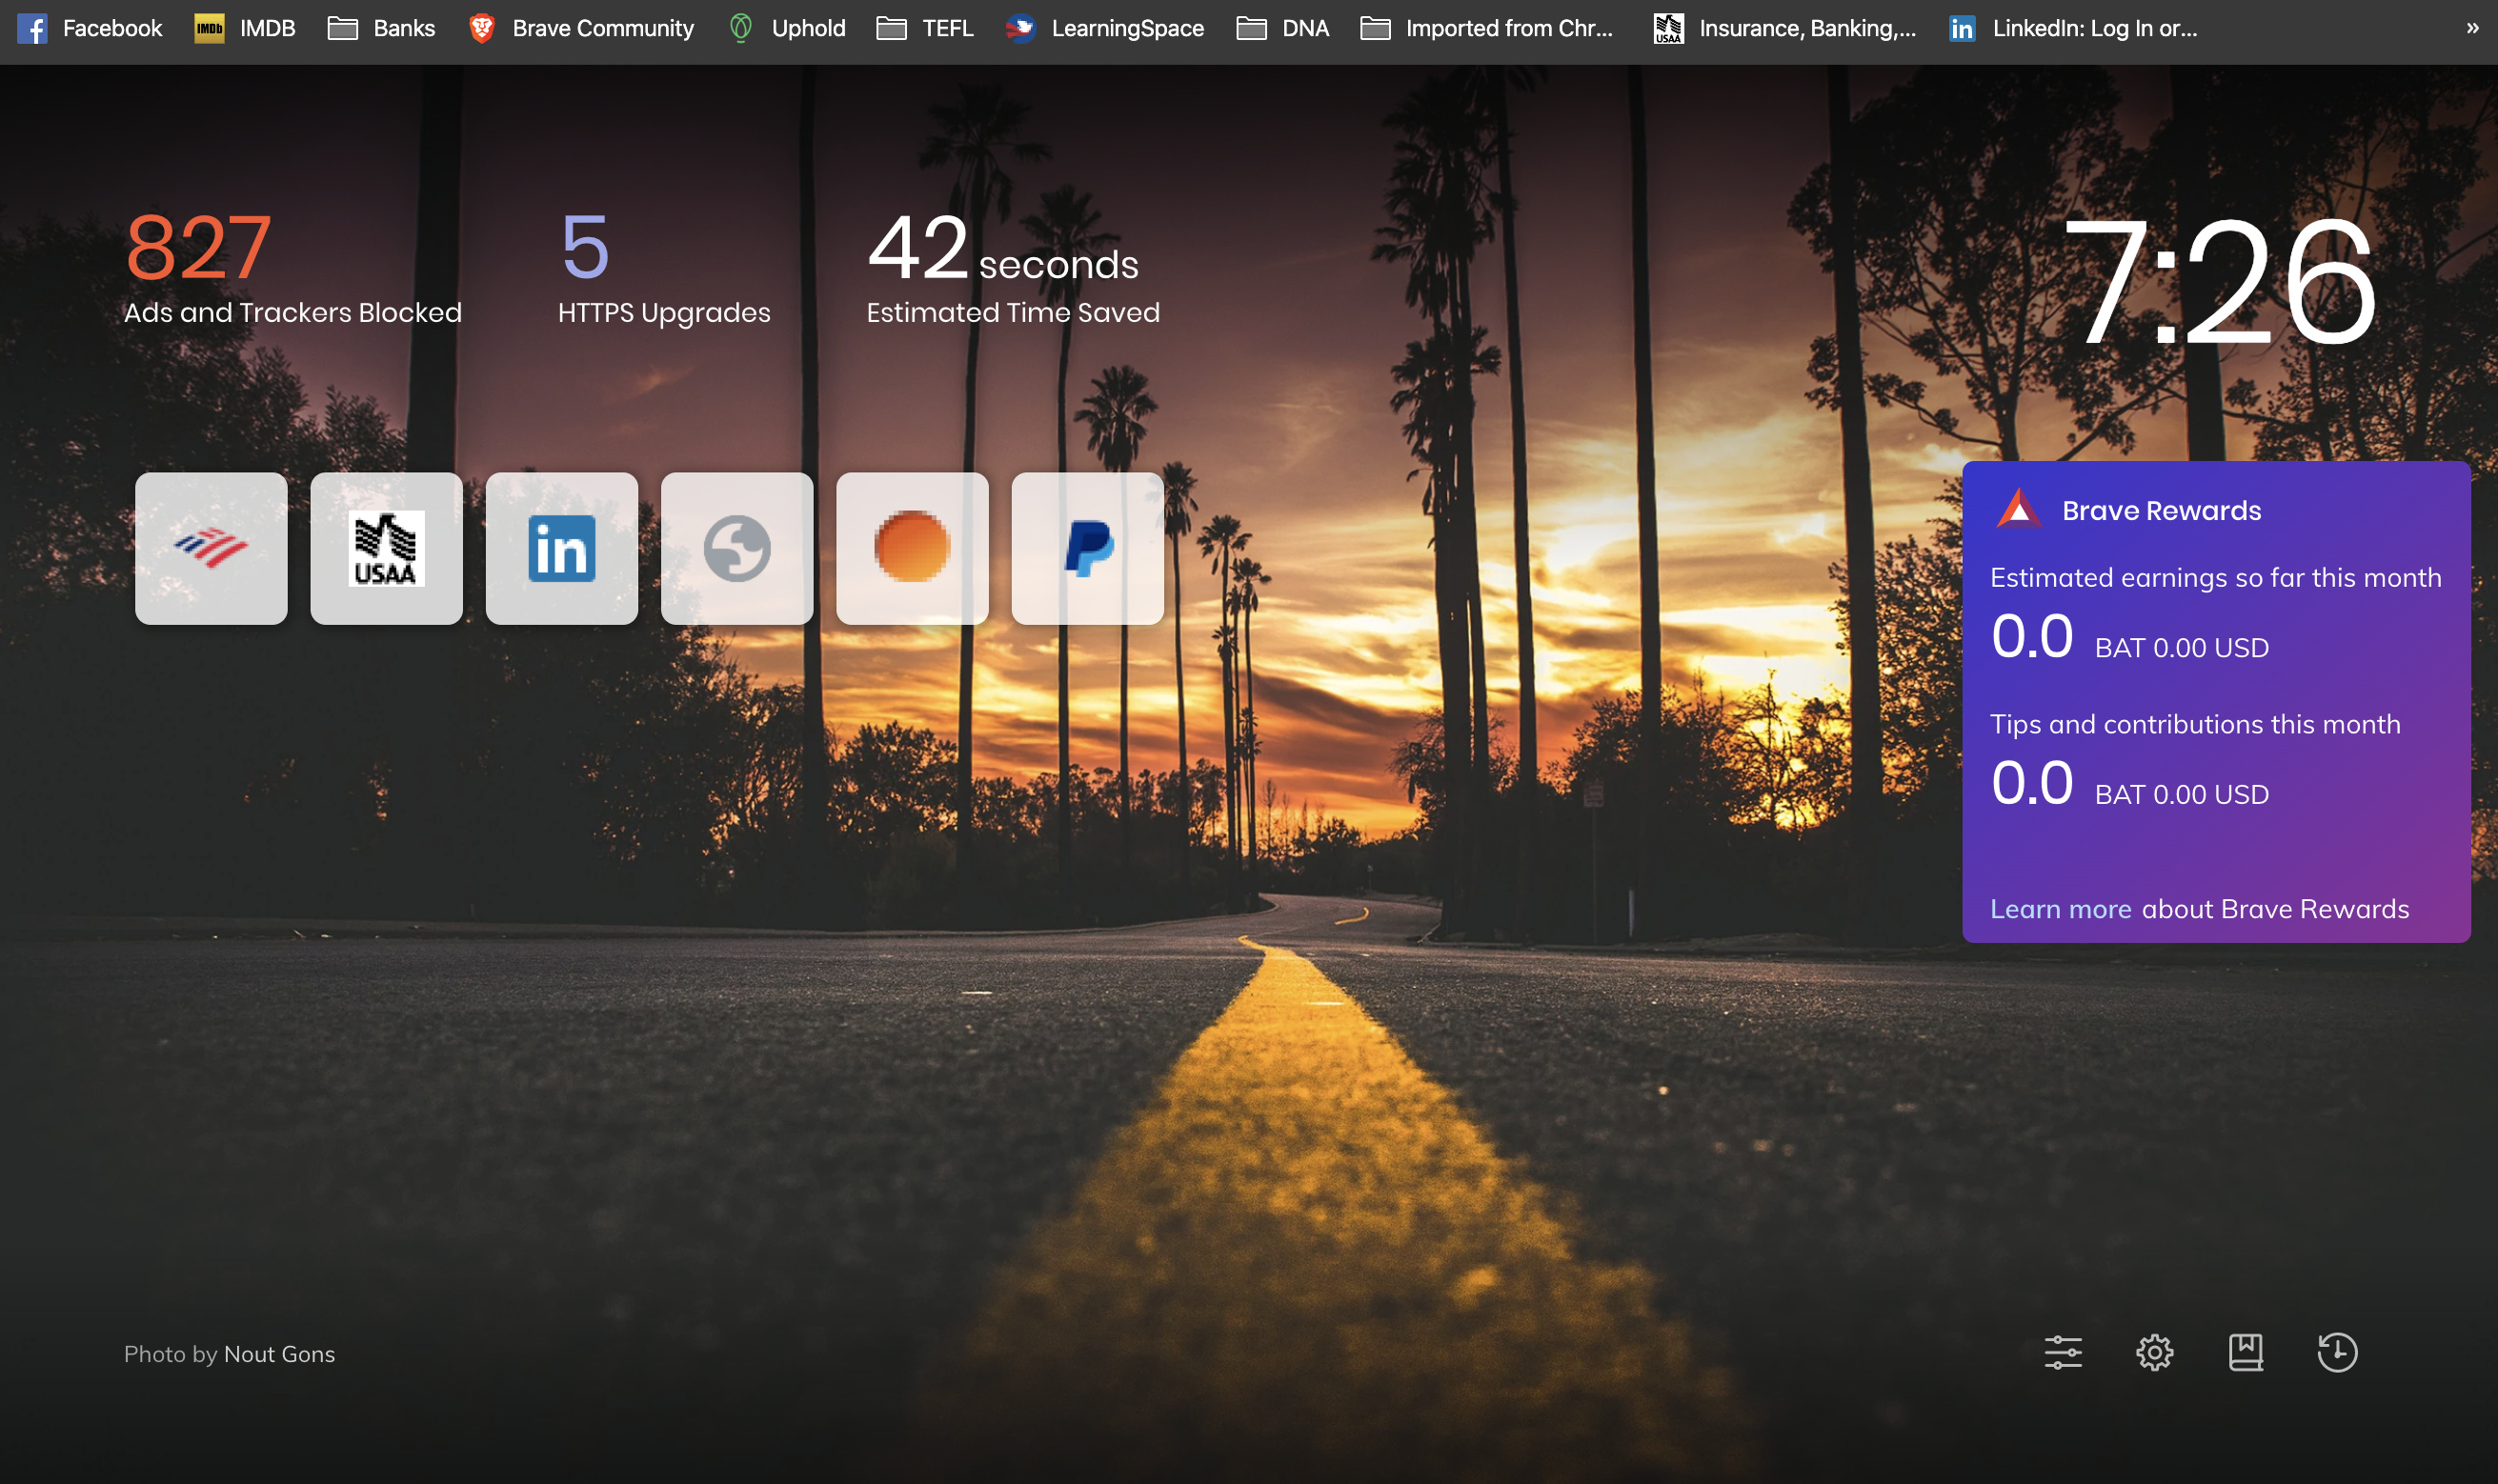Image resolution: width=2498 pixels, height=1484 pixels.
Task: Expand the DNA bookmark folder
Action: click(1283, 28)
